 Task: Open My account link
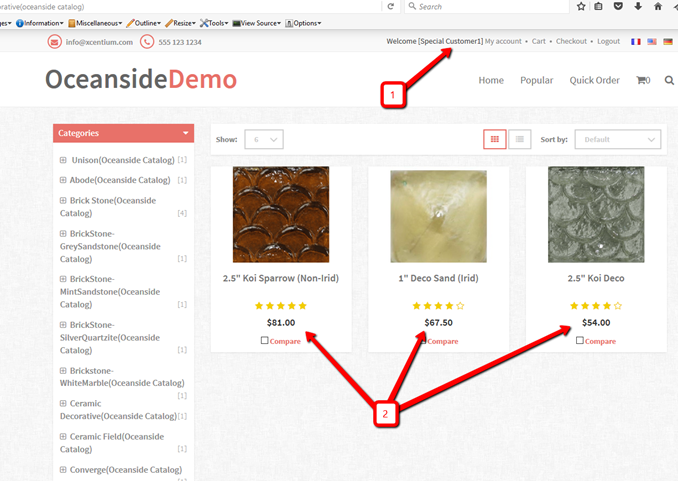click(503, 41)
